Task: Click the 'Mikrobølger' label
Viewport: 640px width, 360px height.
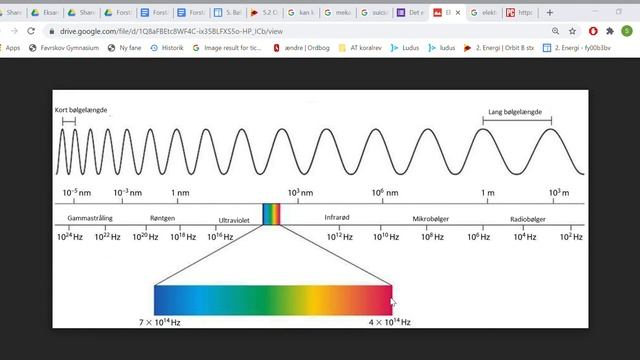Action: 431,219
